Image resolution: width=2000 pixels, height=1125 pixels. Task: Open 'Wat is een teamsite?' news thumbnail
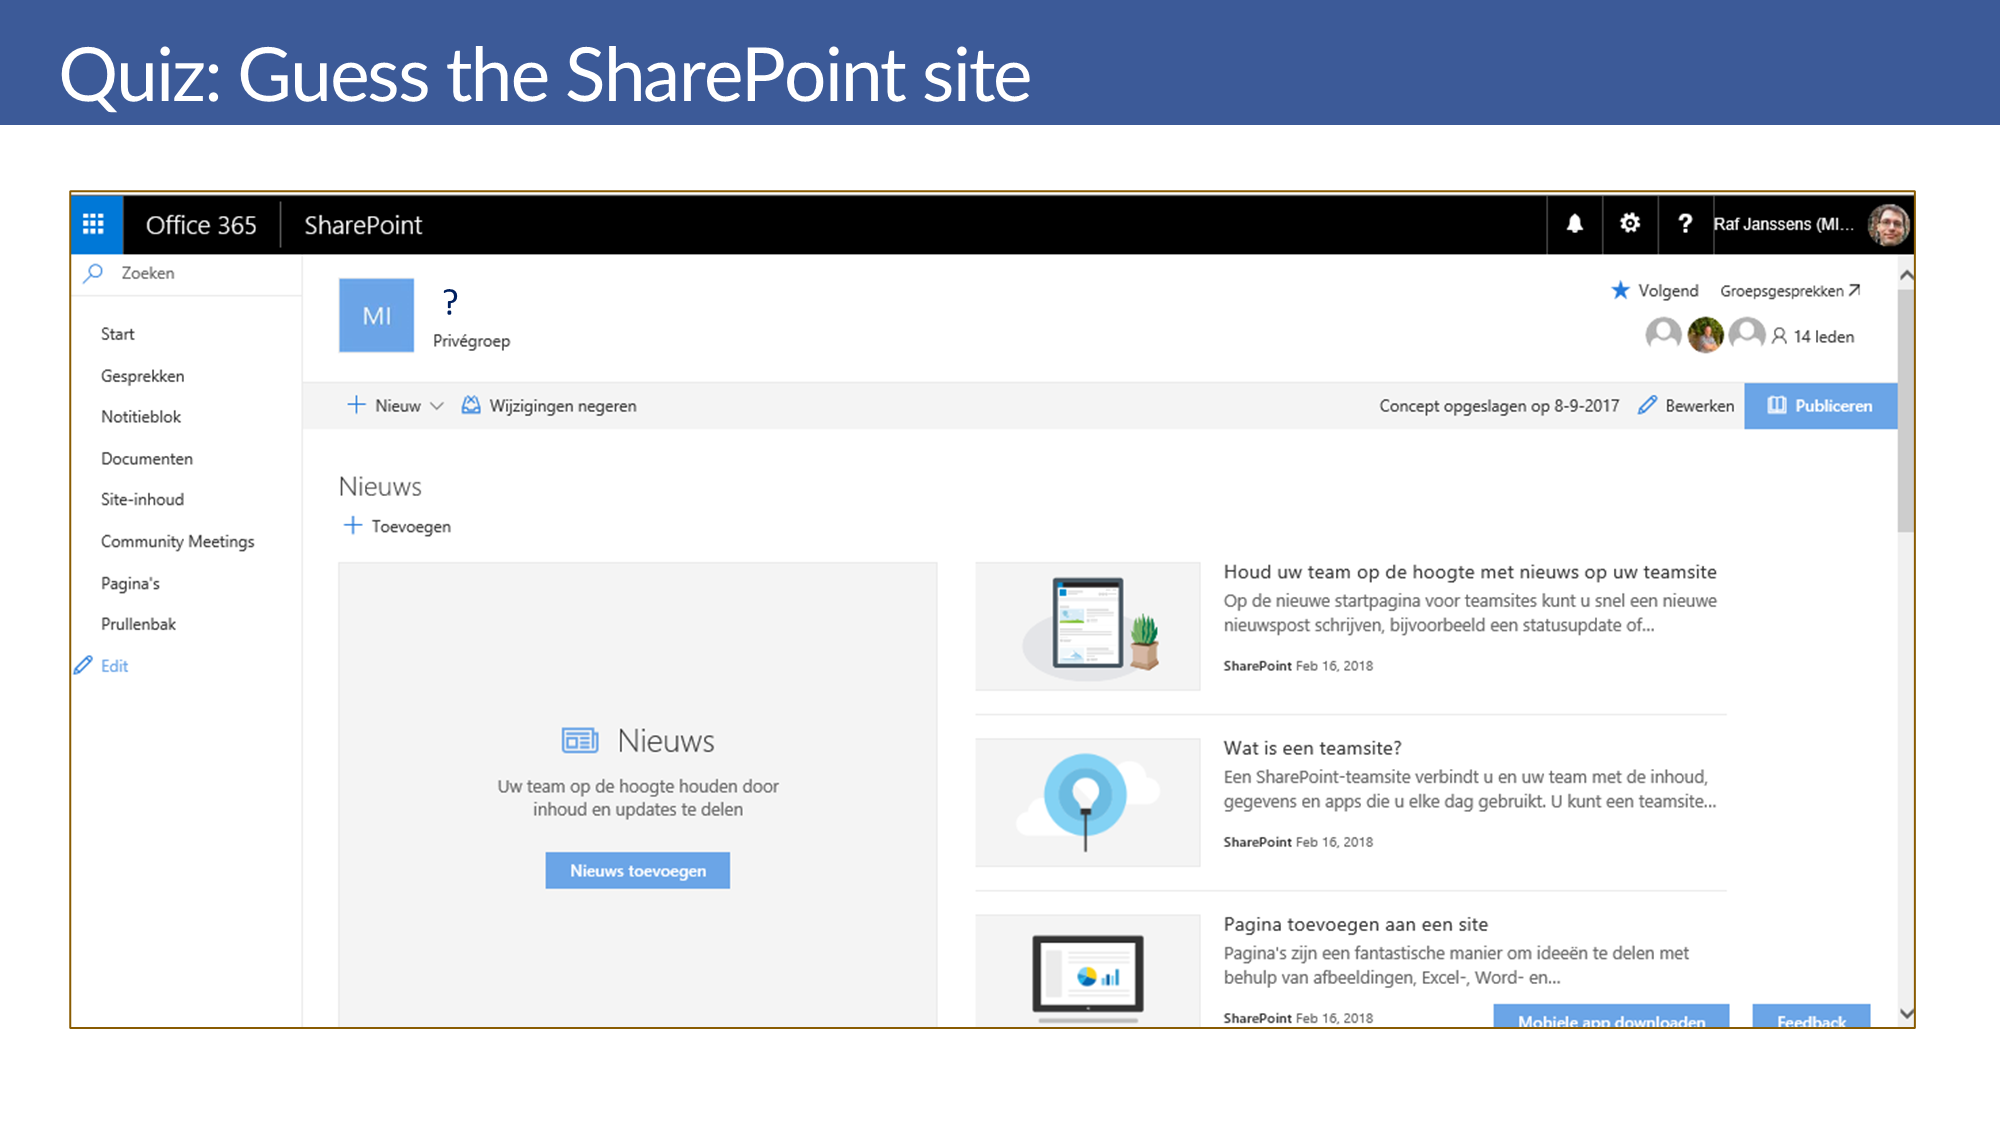1087,802
